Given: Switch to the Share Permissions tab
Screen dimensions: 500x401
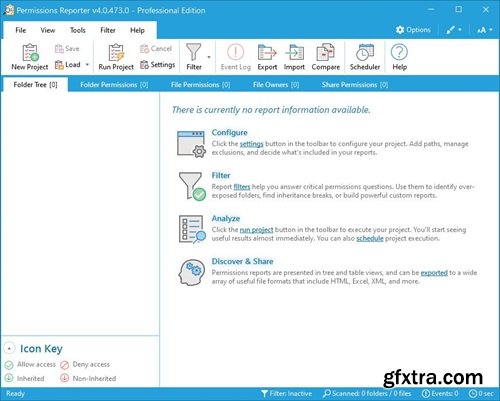Looking at the screenshot, I should coord(355,85).
